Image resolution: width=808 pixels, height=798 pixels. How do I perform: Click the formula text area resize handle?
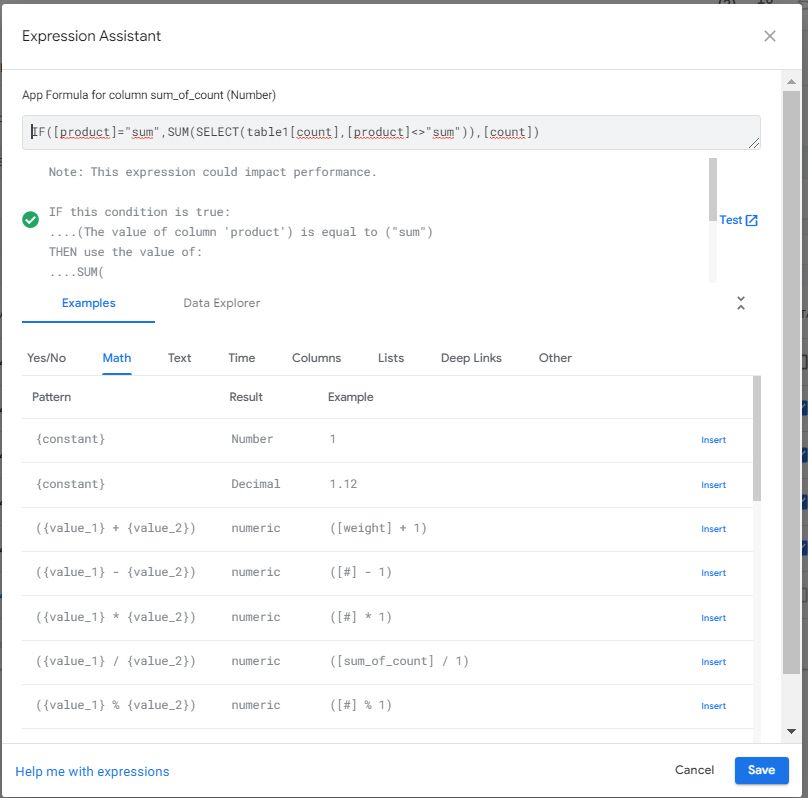754,144
